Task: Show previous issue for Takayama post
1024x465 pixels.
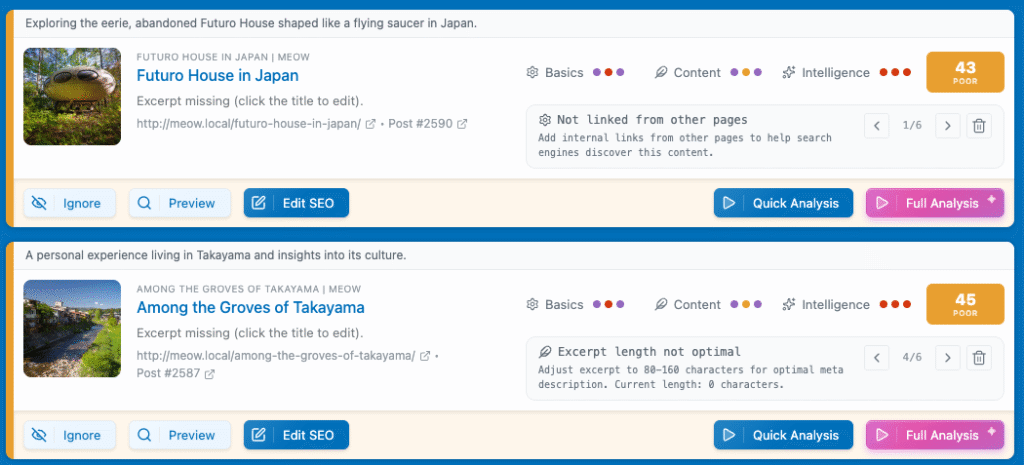Action: [x=877, y=358]
